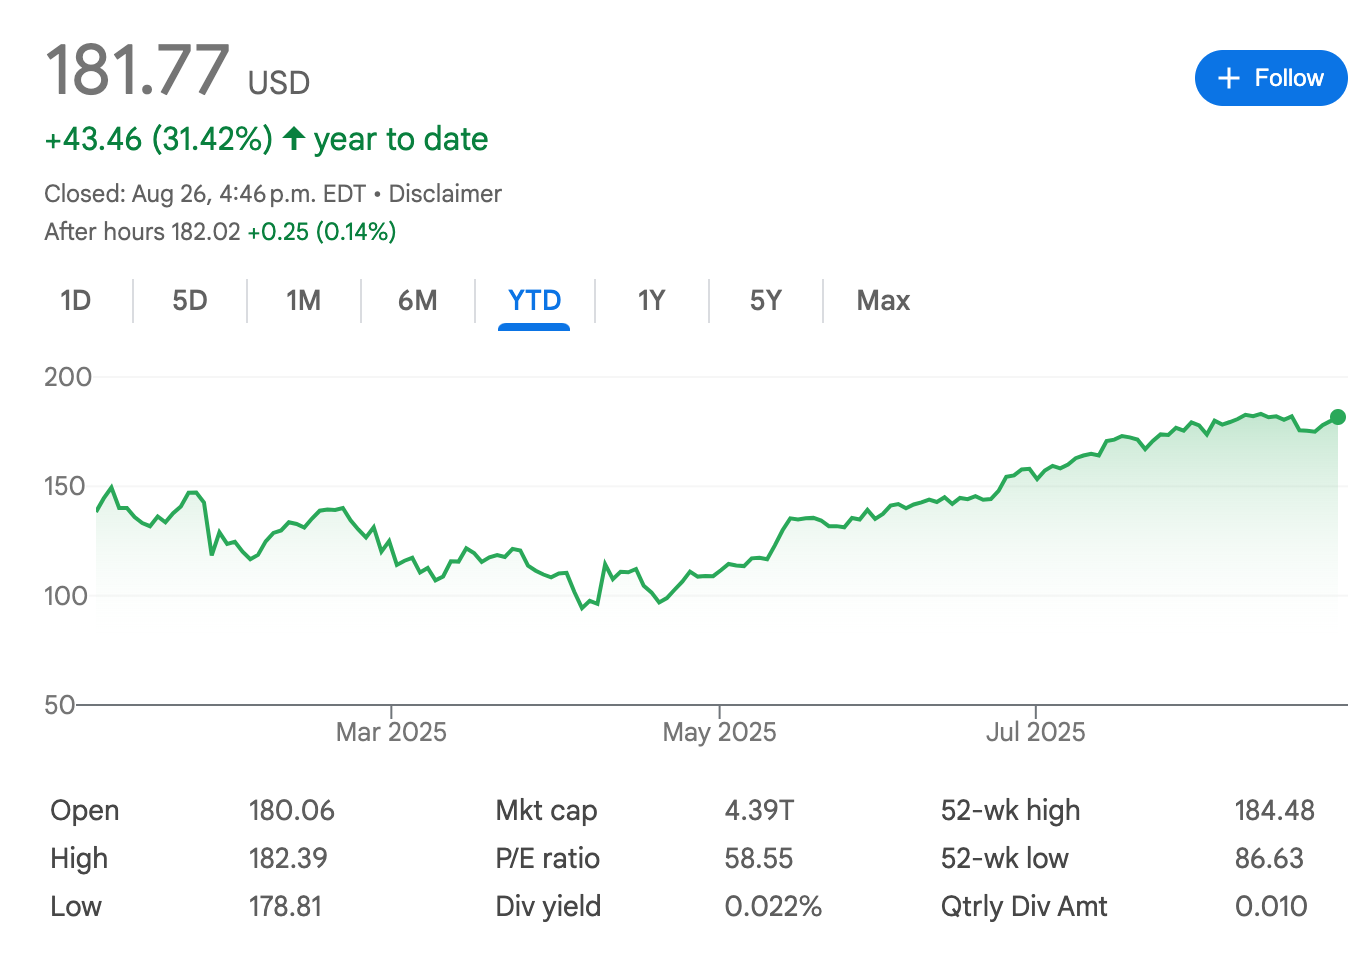Select the Max range tab
Image resolution: width=1368 pixels, height=968 pixels.
(883, 301)
